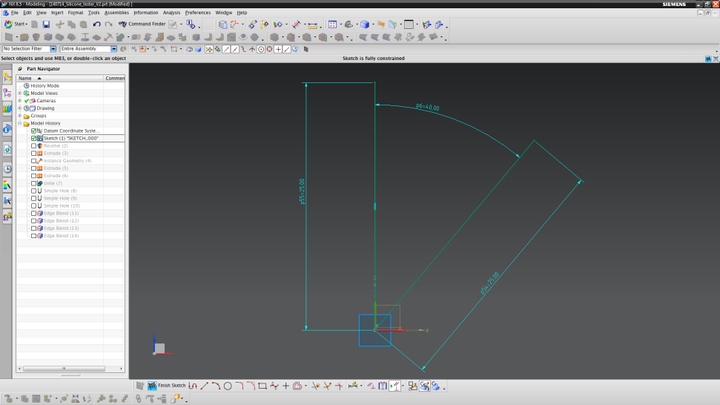Image resolution: width=720 pixels, height=405 pixels.
Task: Select the sketch Point tool
Action: [286, 386]
